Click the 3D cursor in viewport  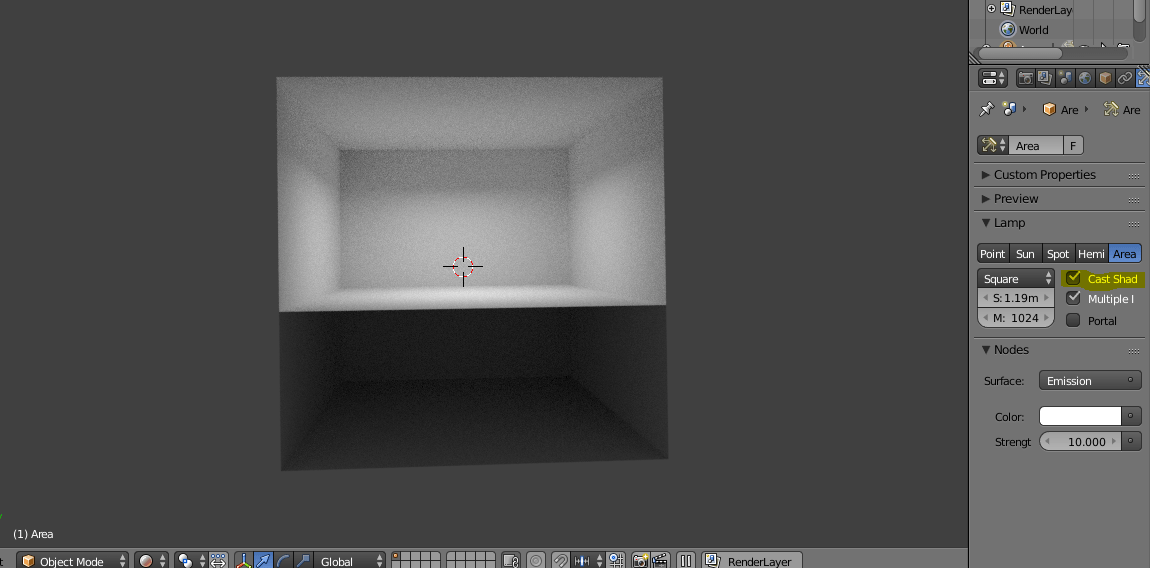463,266
